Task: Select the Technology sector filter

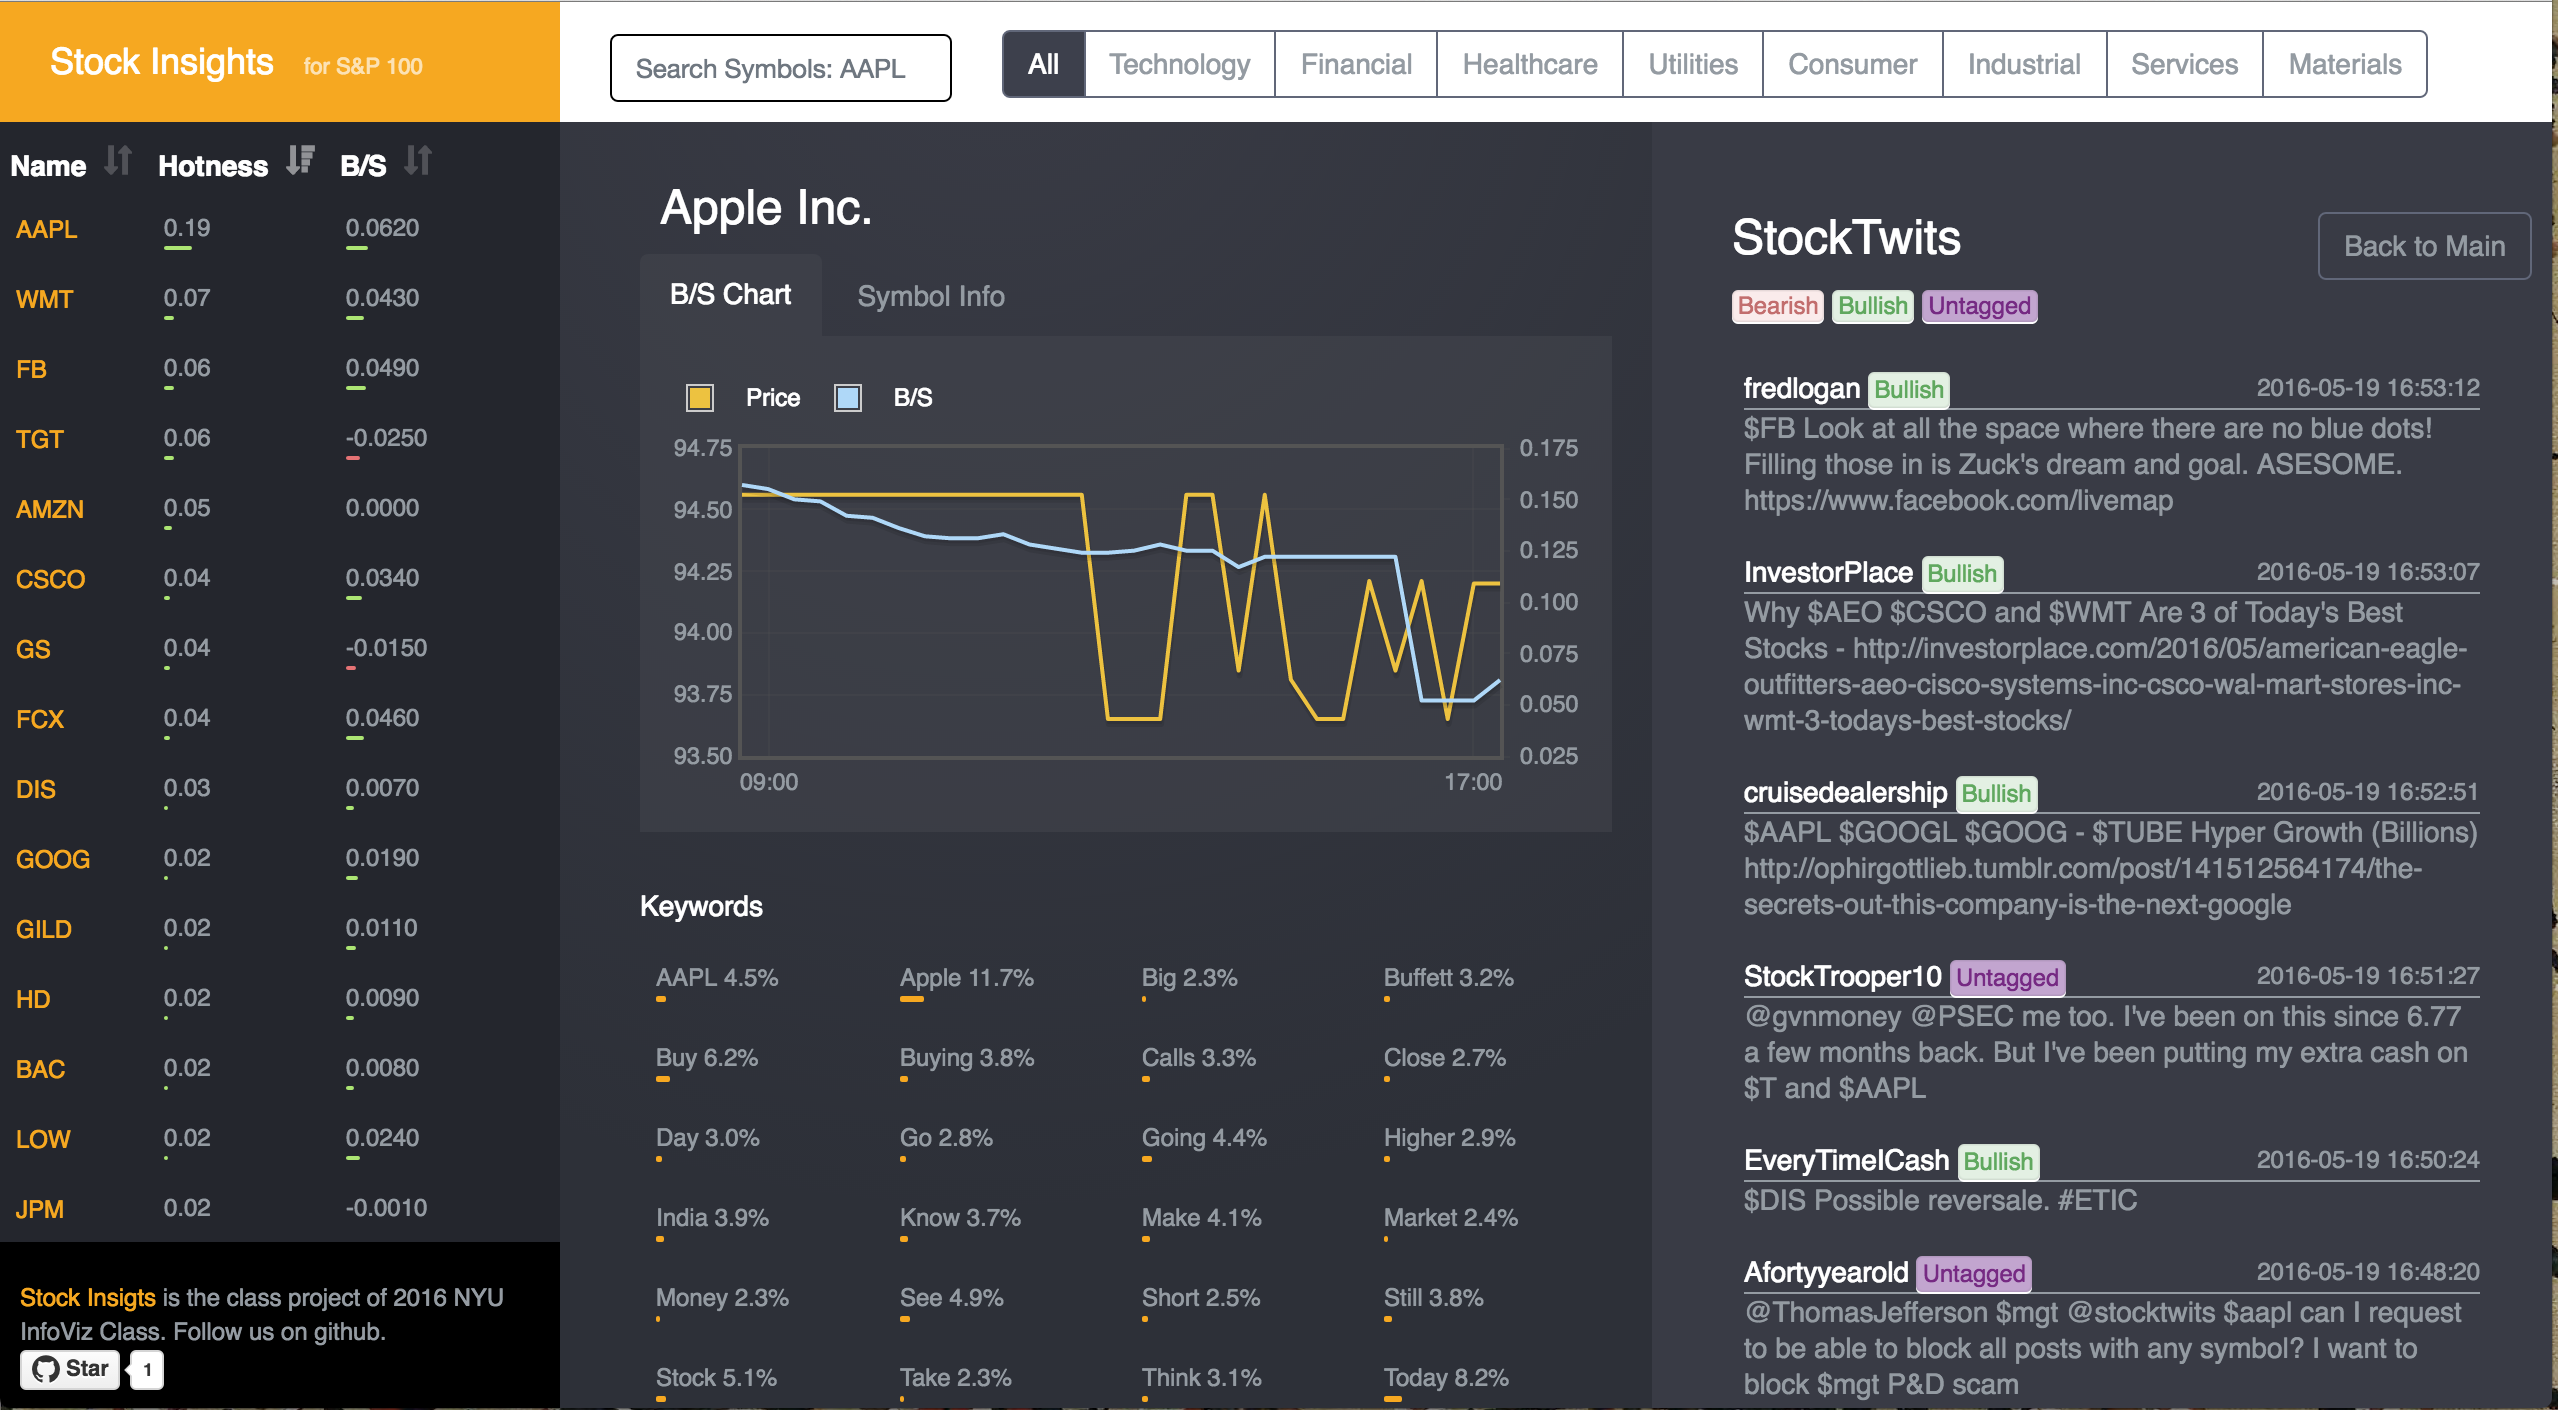Action: 1179,65
